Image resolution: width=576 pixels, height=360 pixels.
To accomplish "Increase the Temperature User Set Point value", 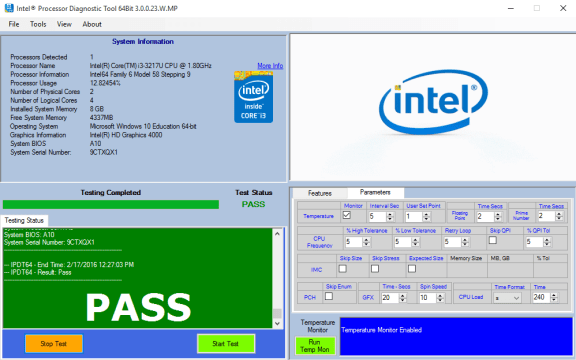I will tap(426, 215).
